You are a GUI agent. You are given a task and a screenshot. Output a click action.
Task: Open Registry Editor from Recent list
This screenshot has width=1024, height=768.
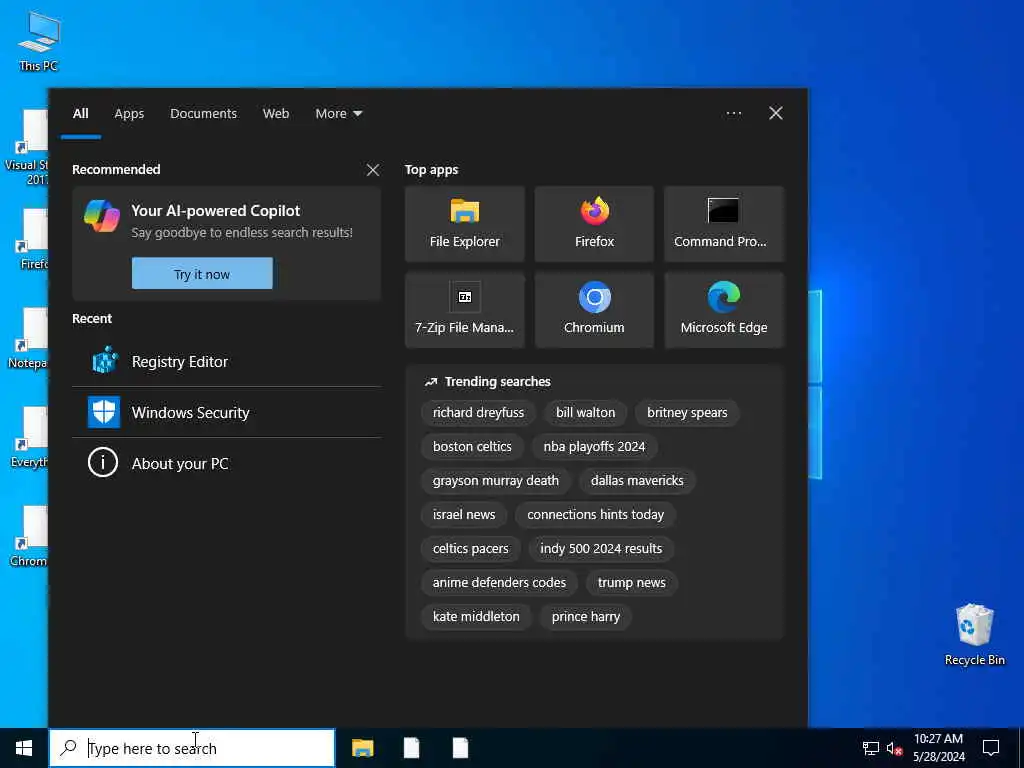[x=227, y=361]
